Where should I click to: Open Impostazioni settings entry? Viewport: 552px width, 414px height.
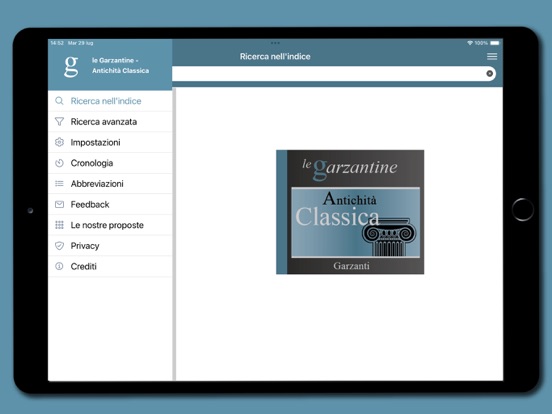(x=110, y=142)
